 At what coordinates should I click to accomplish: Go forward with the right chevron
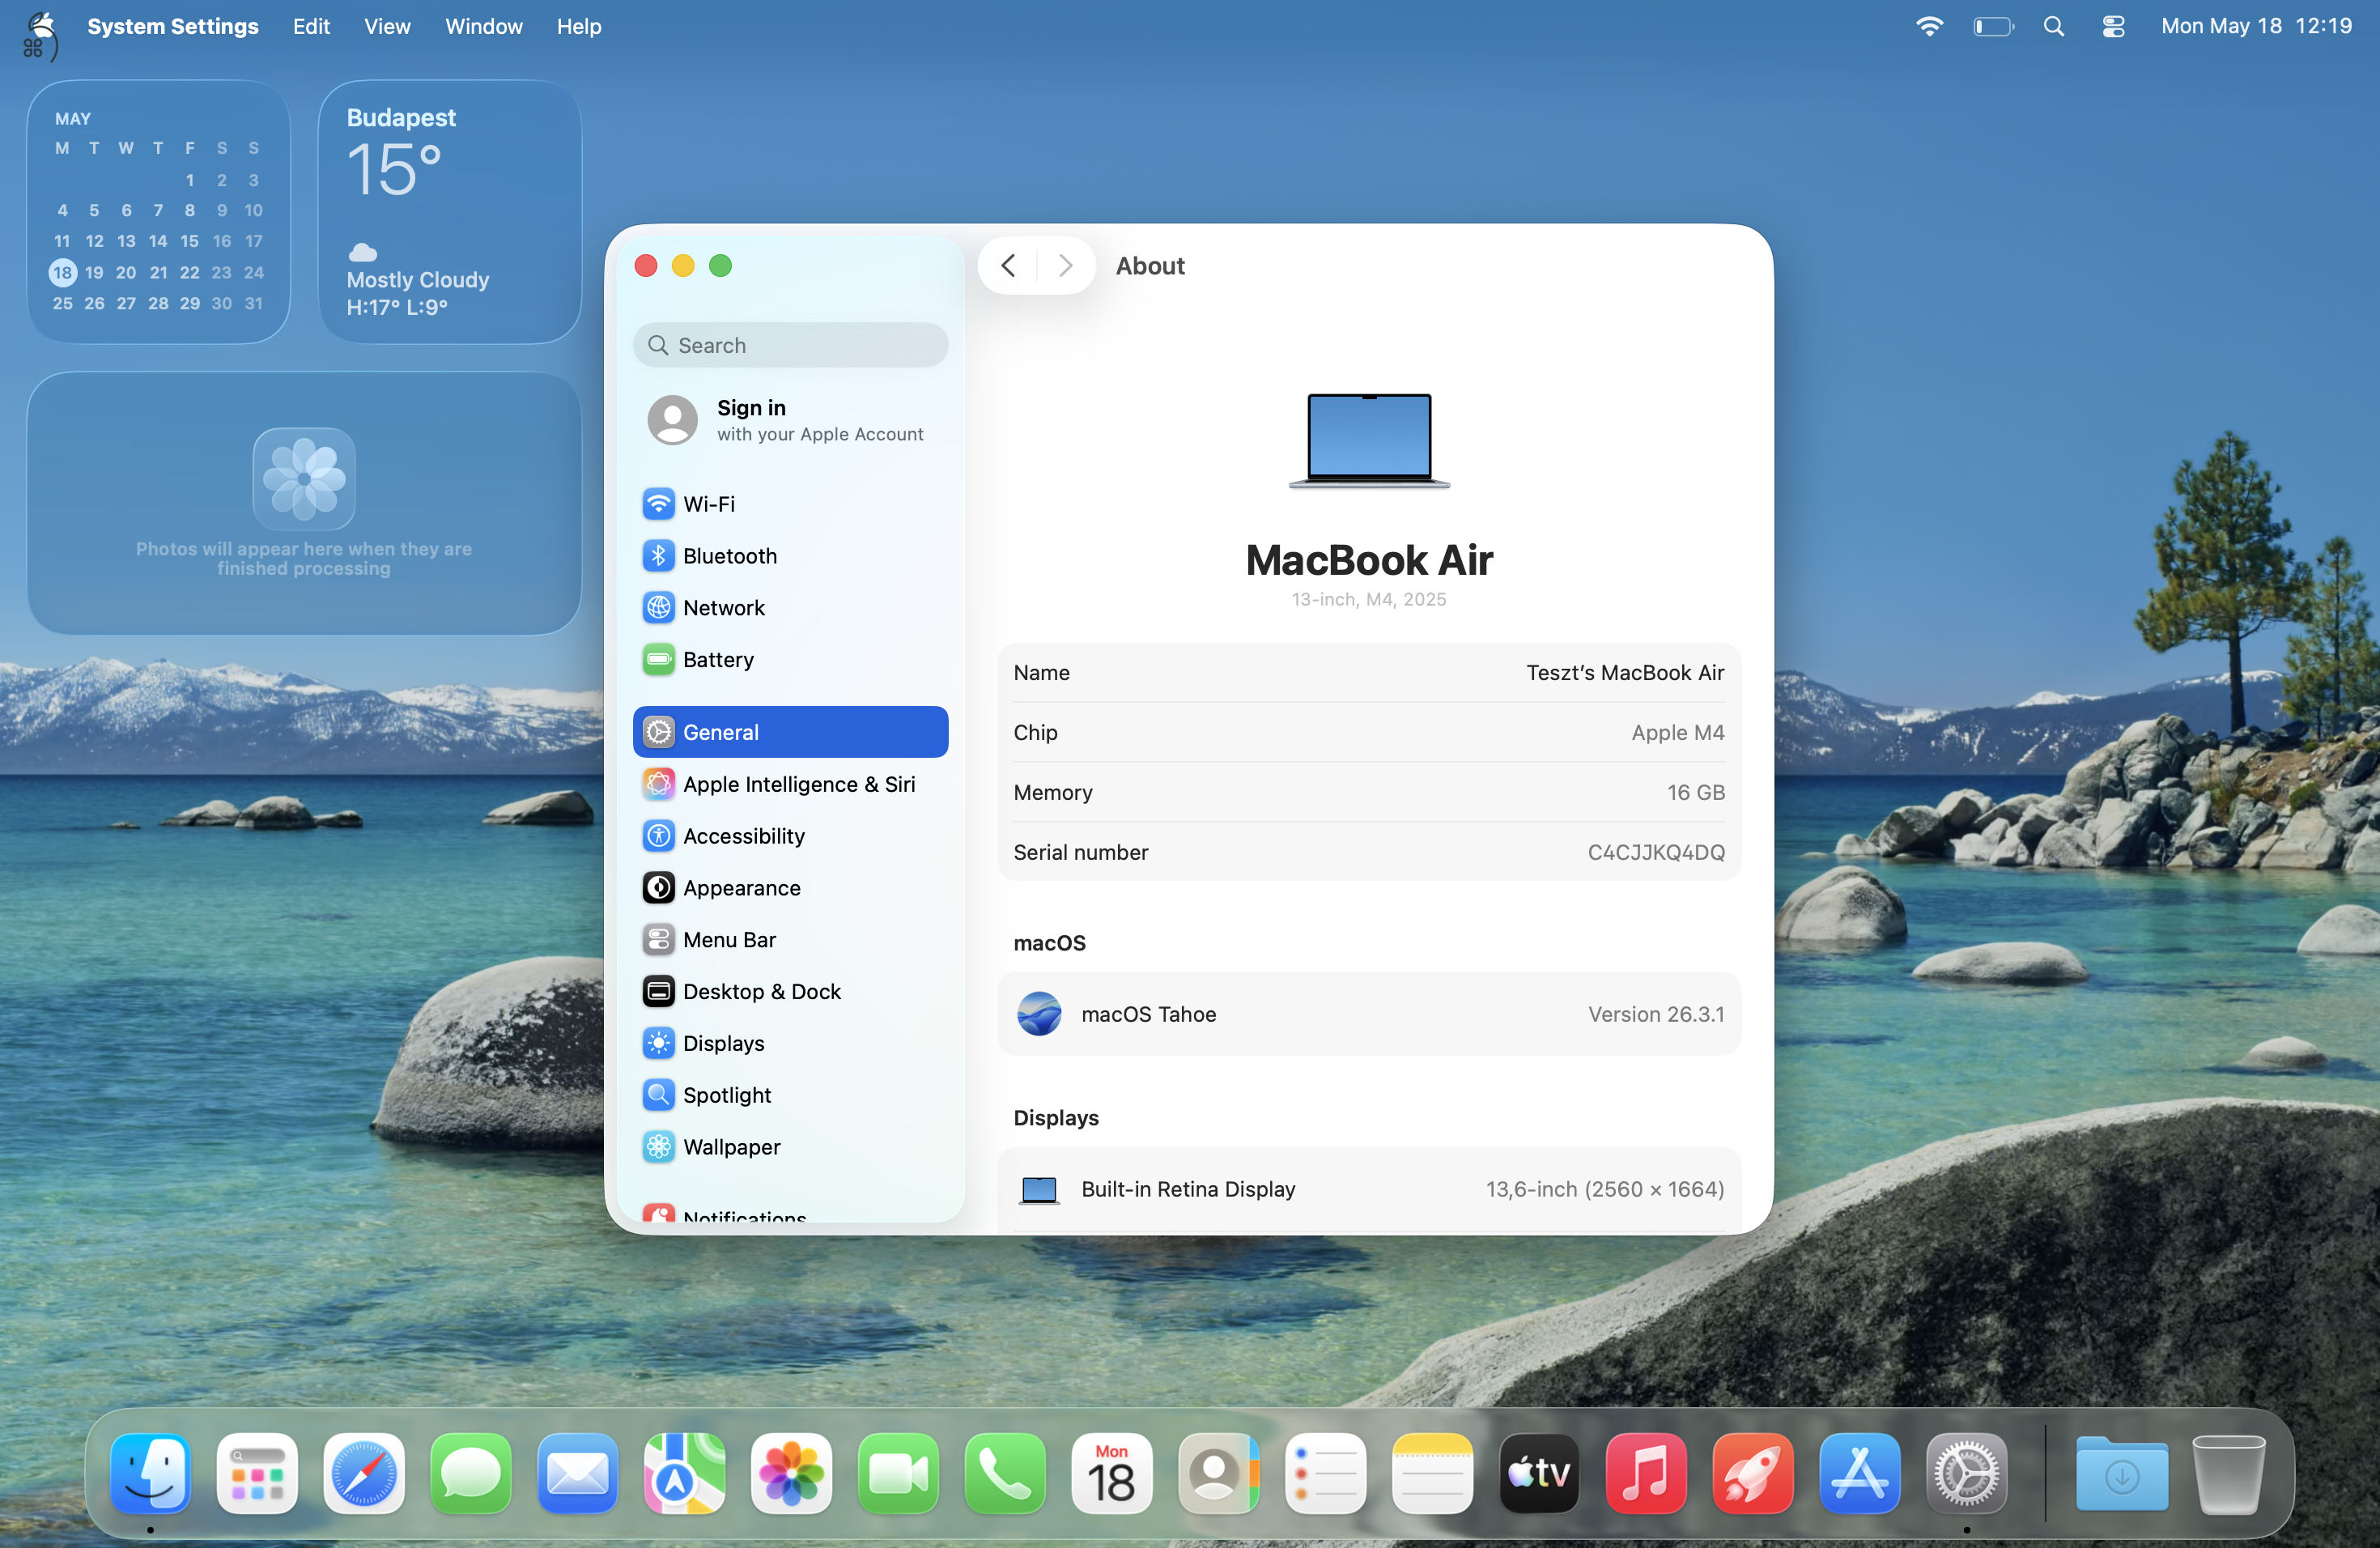coord(1065,266)
